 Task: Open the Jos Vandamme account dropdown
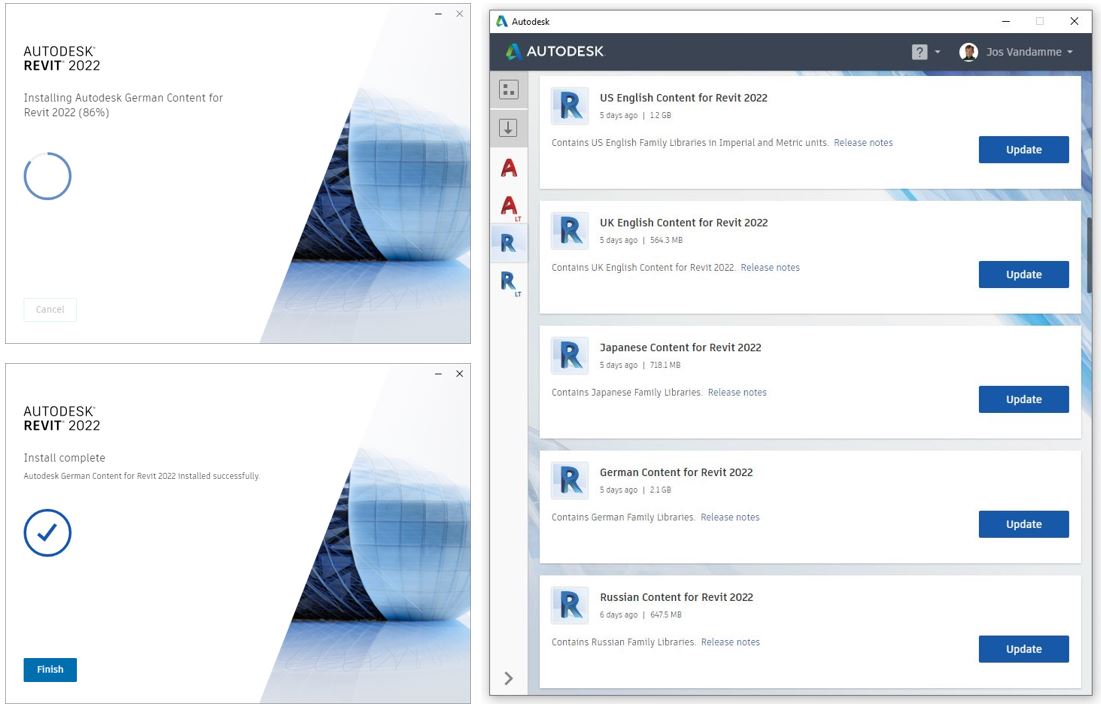click(1070, 52)
